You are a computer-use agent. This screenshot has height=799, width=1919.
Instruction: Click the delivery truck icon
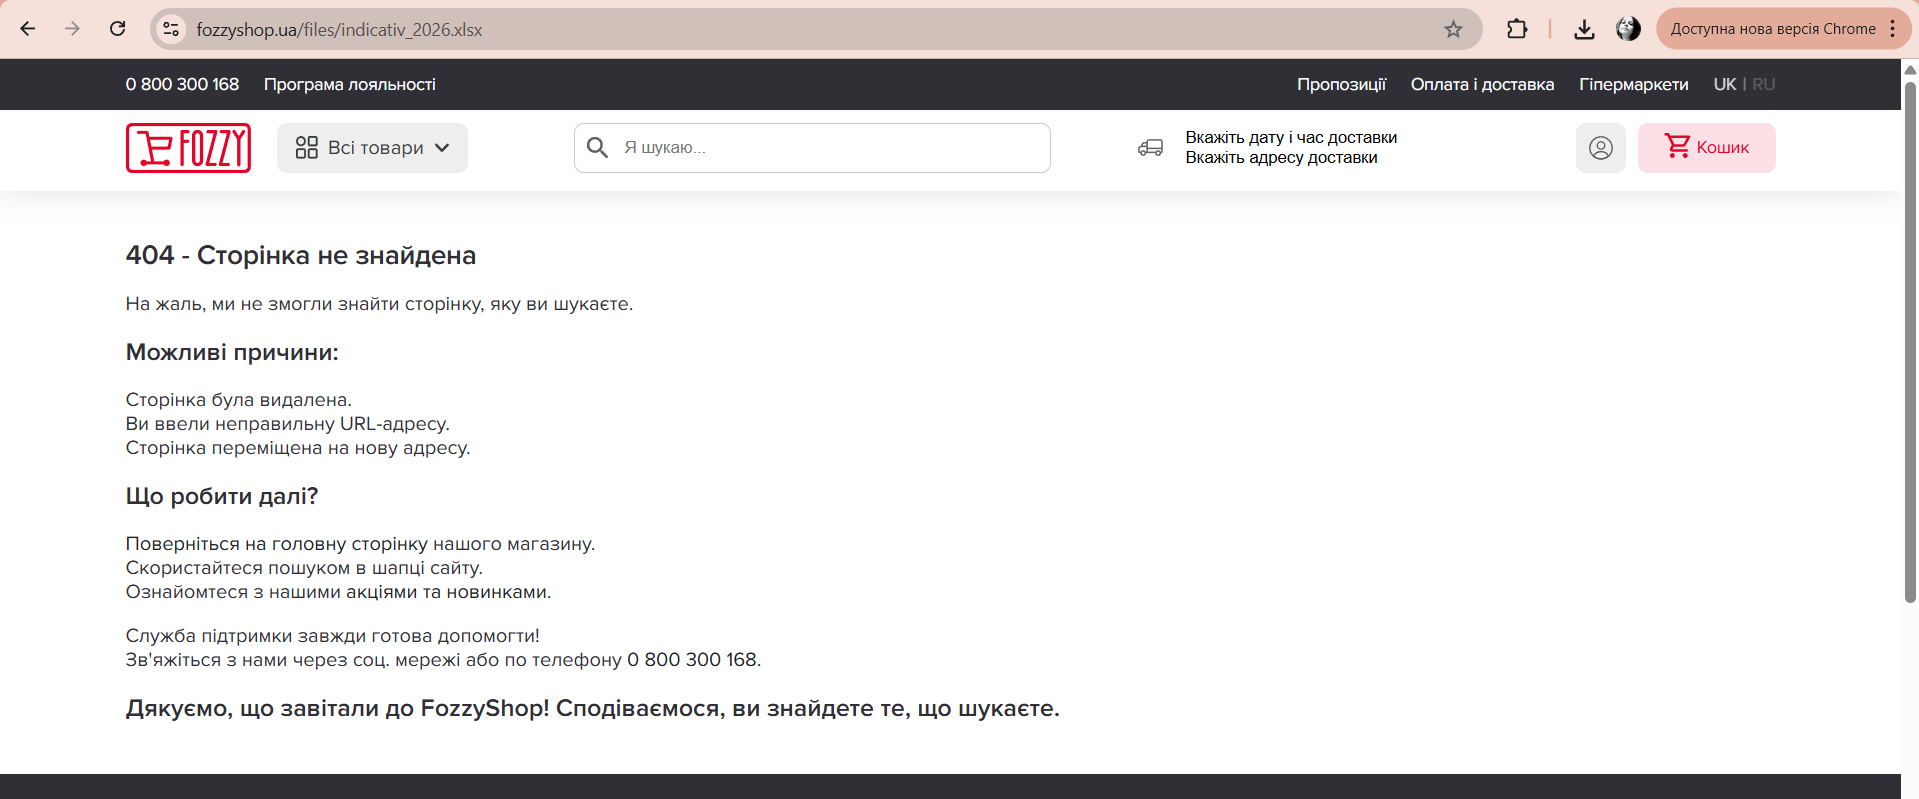click(1150, 148)
